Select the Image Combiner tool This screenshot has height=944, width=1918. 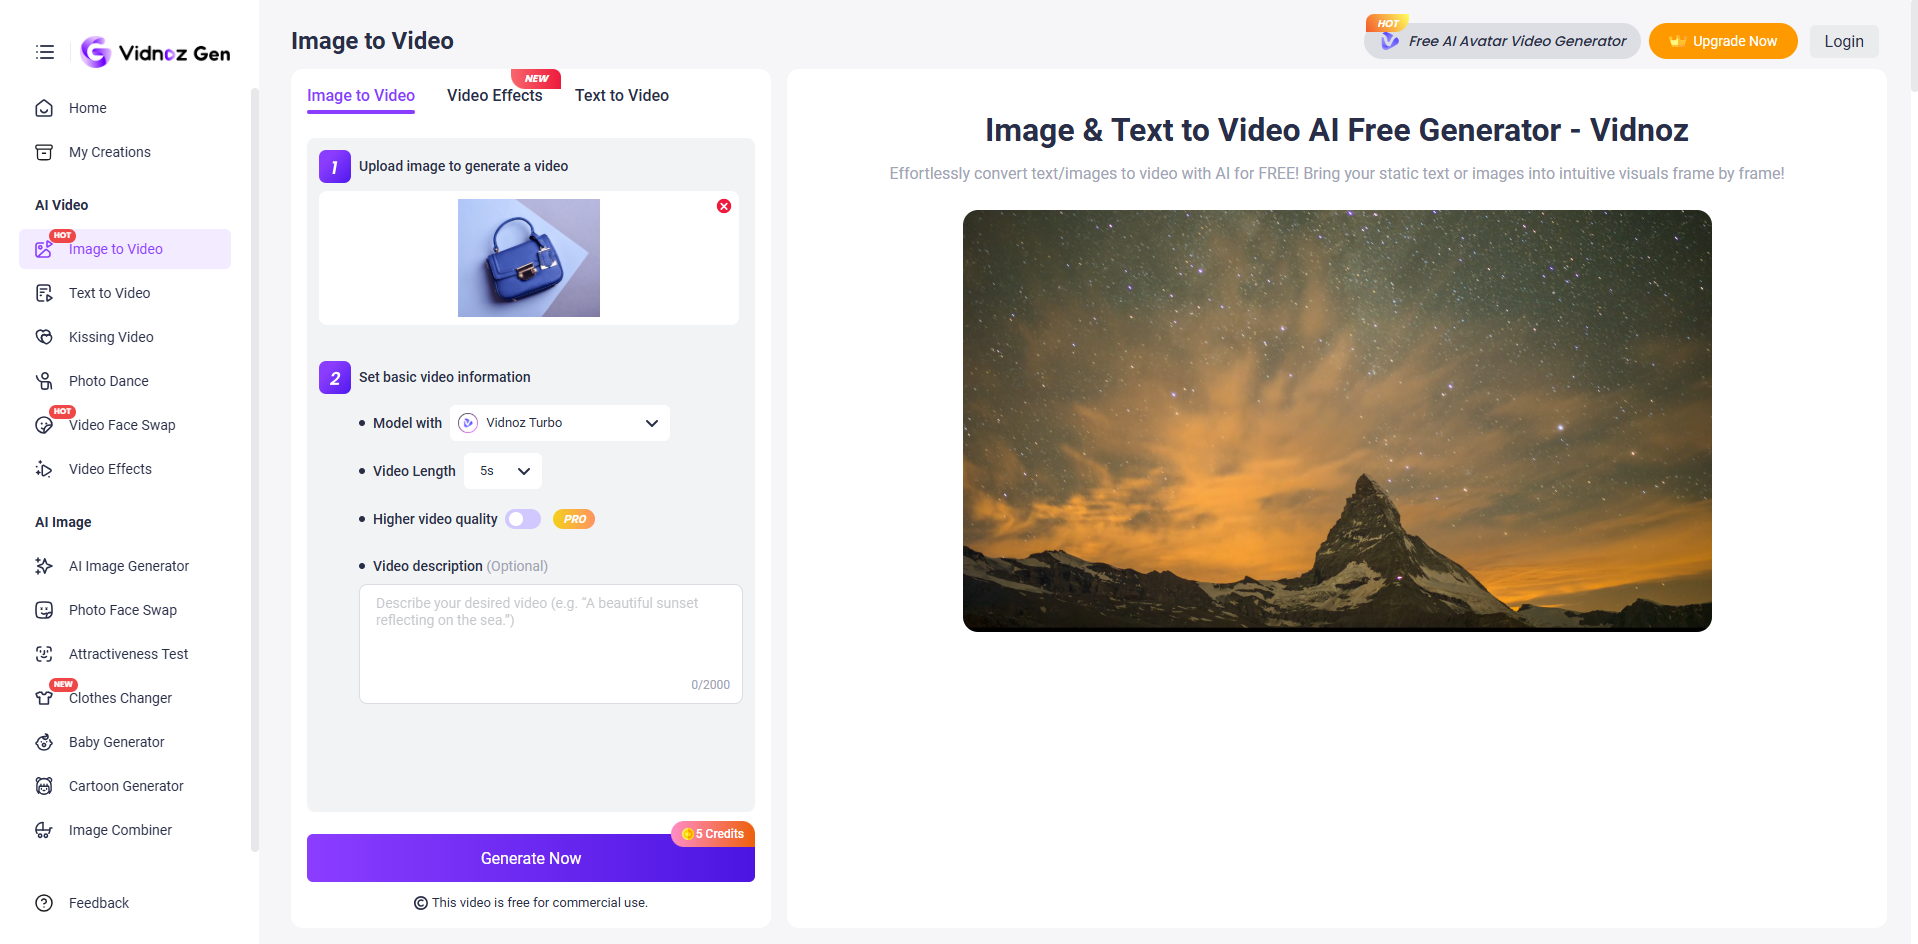[119, 830]
